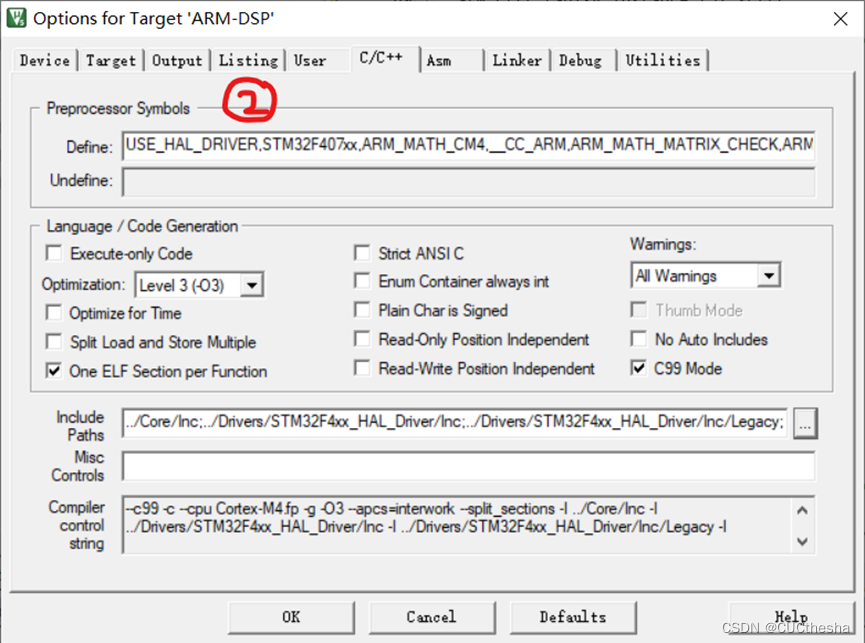Image resolution: width=865 pixels, height=643 pixels.
Task: Enable No Auto Includes
Action: click(638, 339)
